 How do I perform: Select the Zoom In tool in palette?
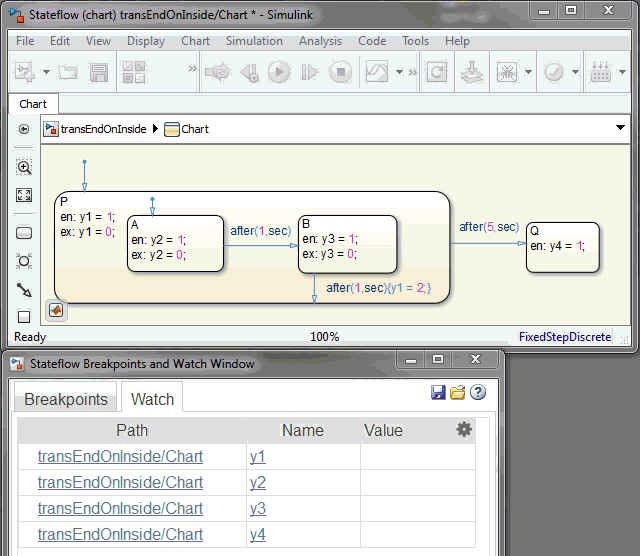tap(24, 167)
